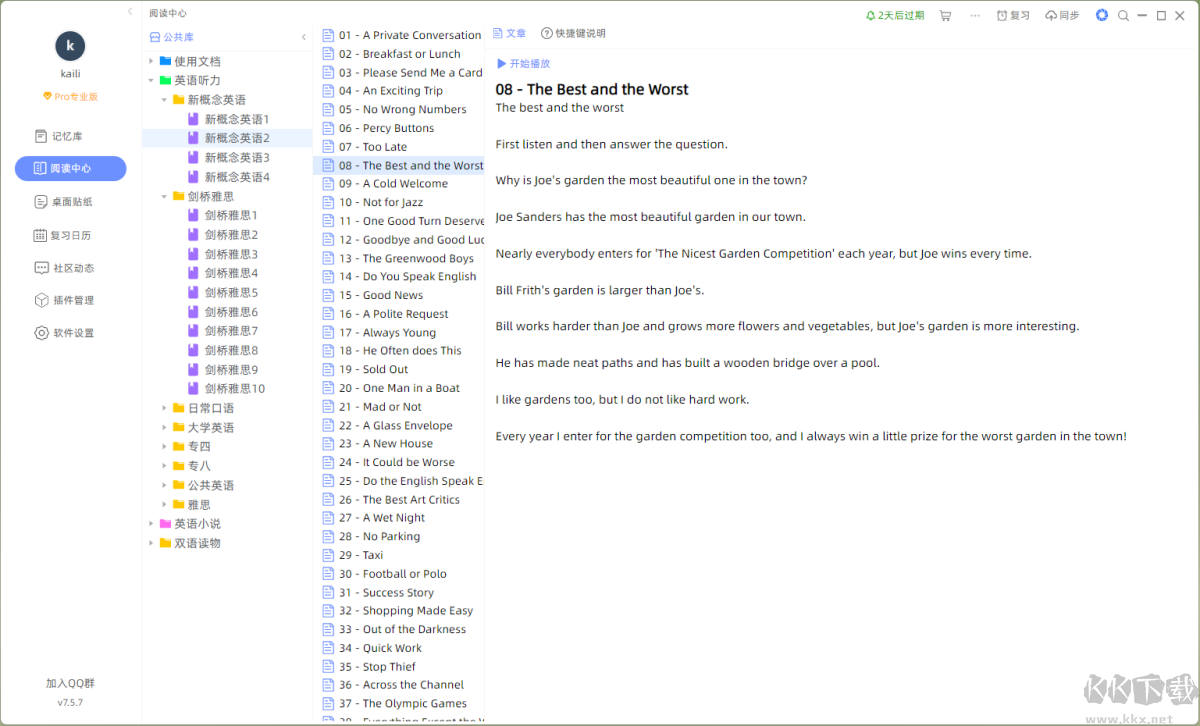
Task: Click the blue aperture icon in title bar
Action: [1102, 15]
